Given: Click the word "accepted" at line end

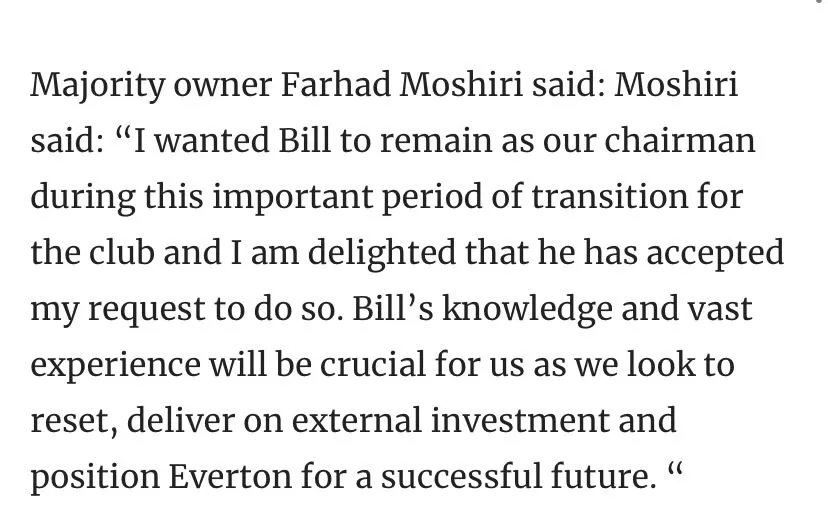Looking at the screenshot, I should coord(716,252).
